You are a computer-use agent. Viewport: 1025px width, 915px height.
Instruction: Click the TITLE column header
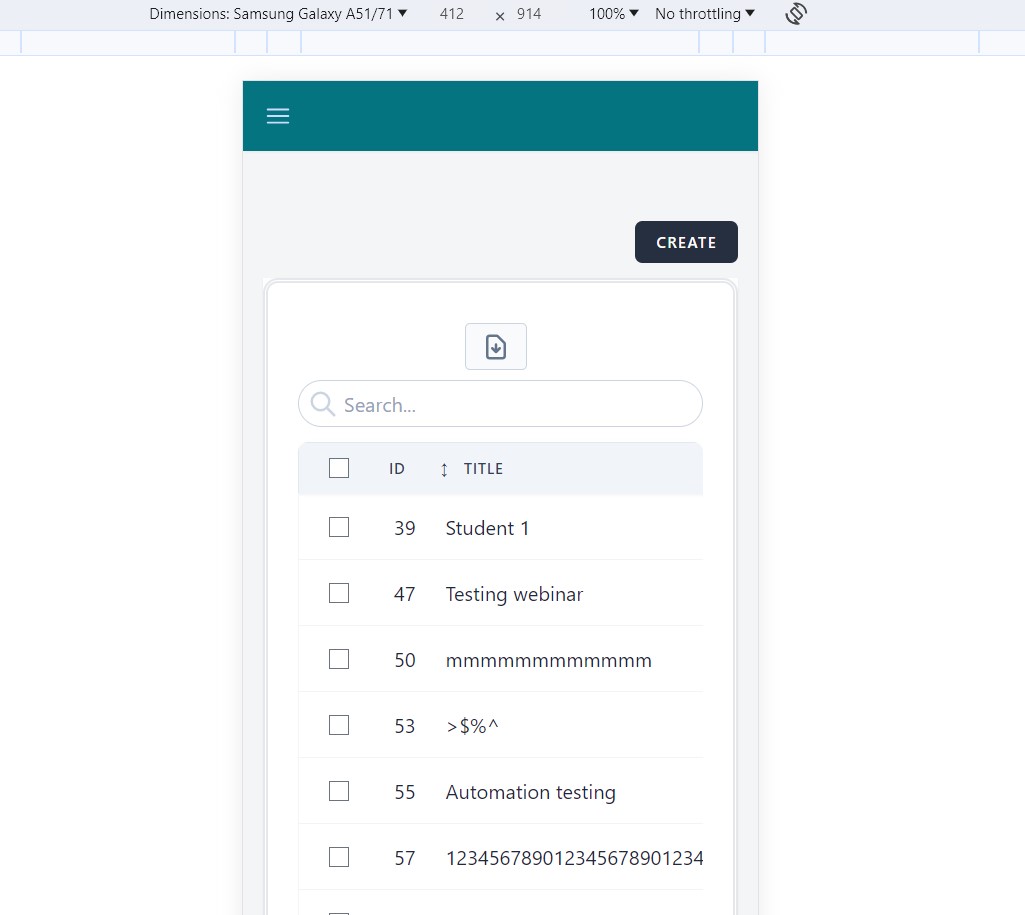coord(483,469)
